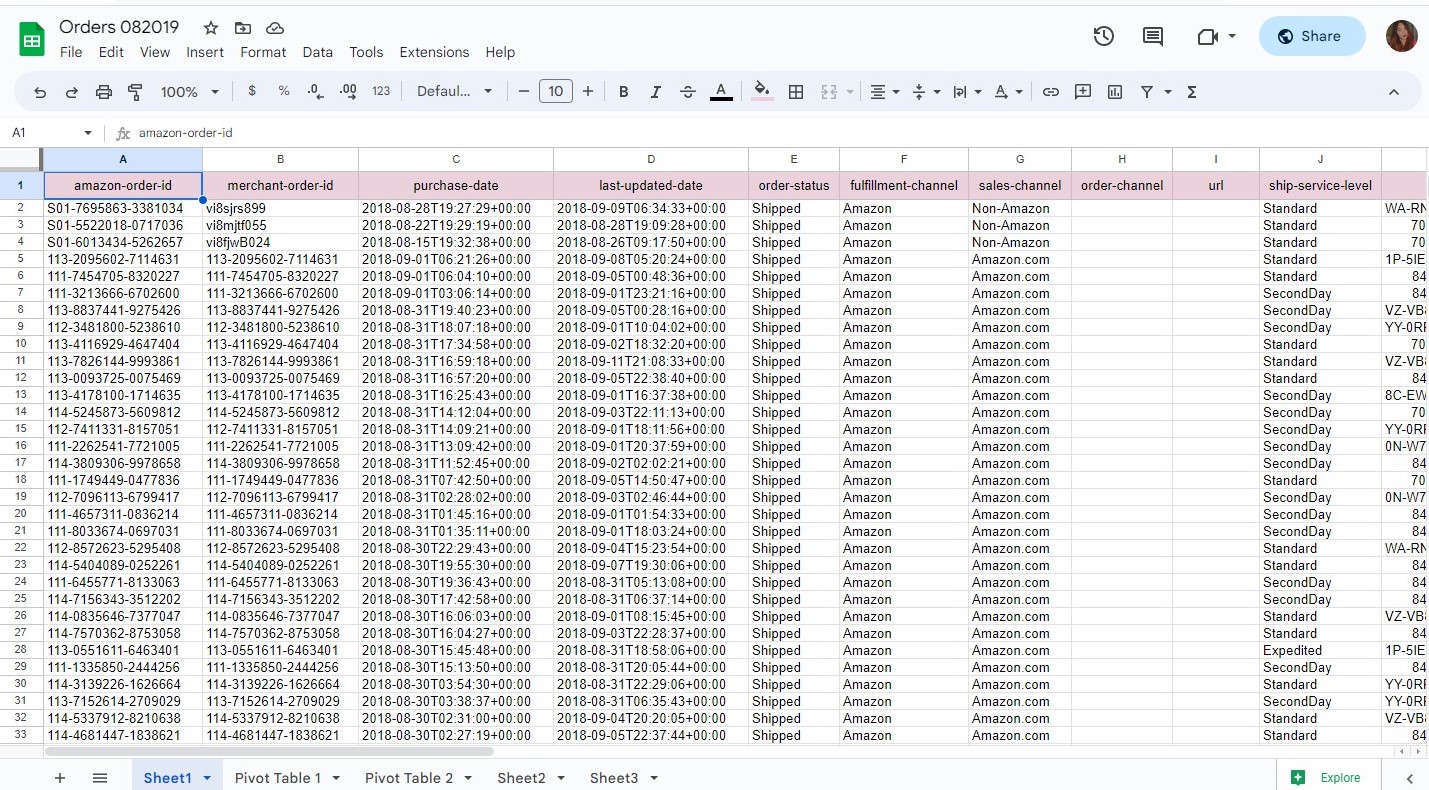Open the zoom level dropdown
The height and width of the screenshot is (790, 1429).
tap(190, 92)
